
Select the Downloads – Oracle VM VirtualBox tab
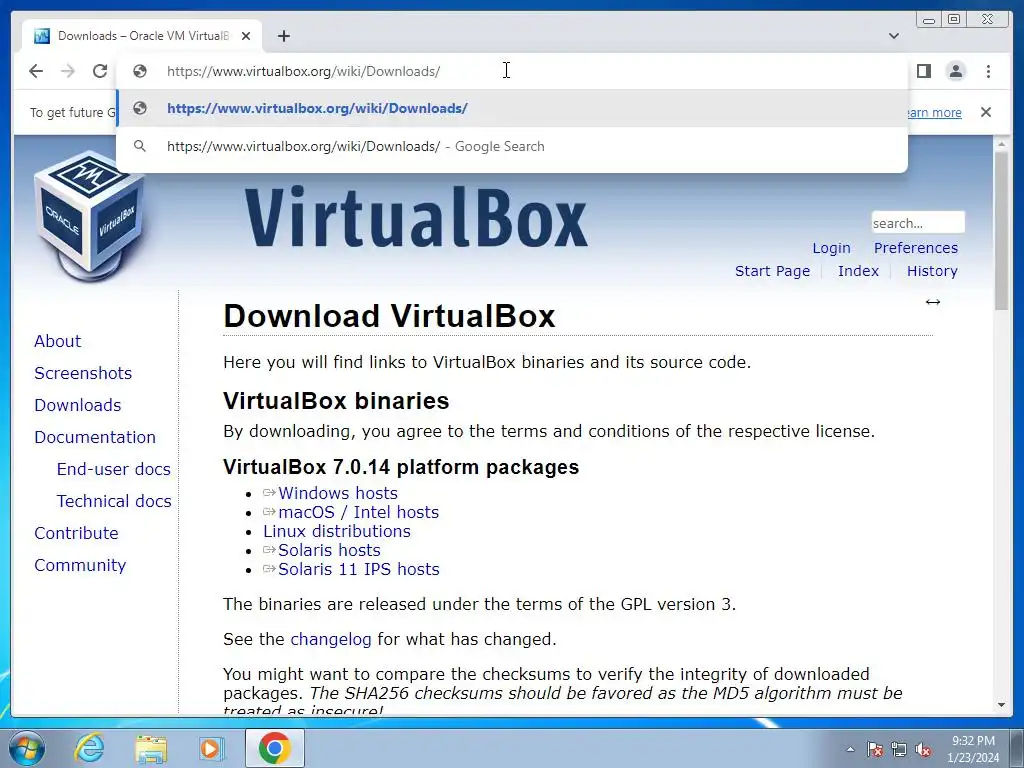coord(142,36)
